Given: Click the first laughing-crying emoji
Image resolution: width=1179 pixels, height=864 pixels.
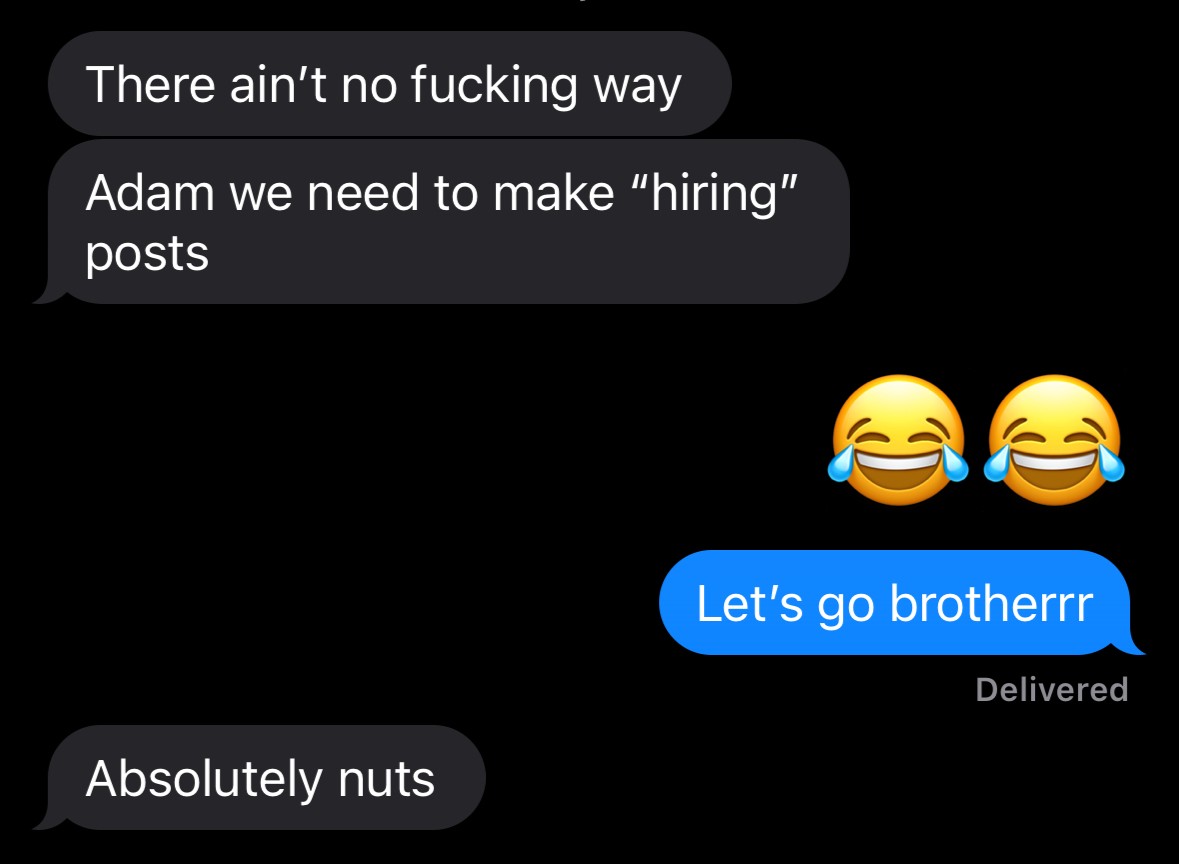Looking at the screenshot, I should point(898,440).
